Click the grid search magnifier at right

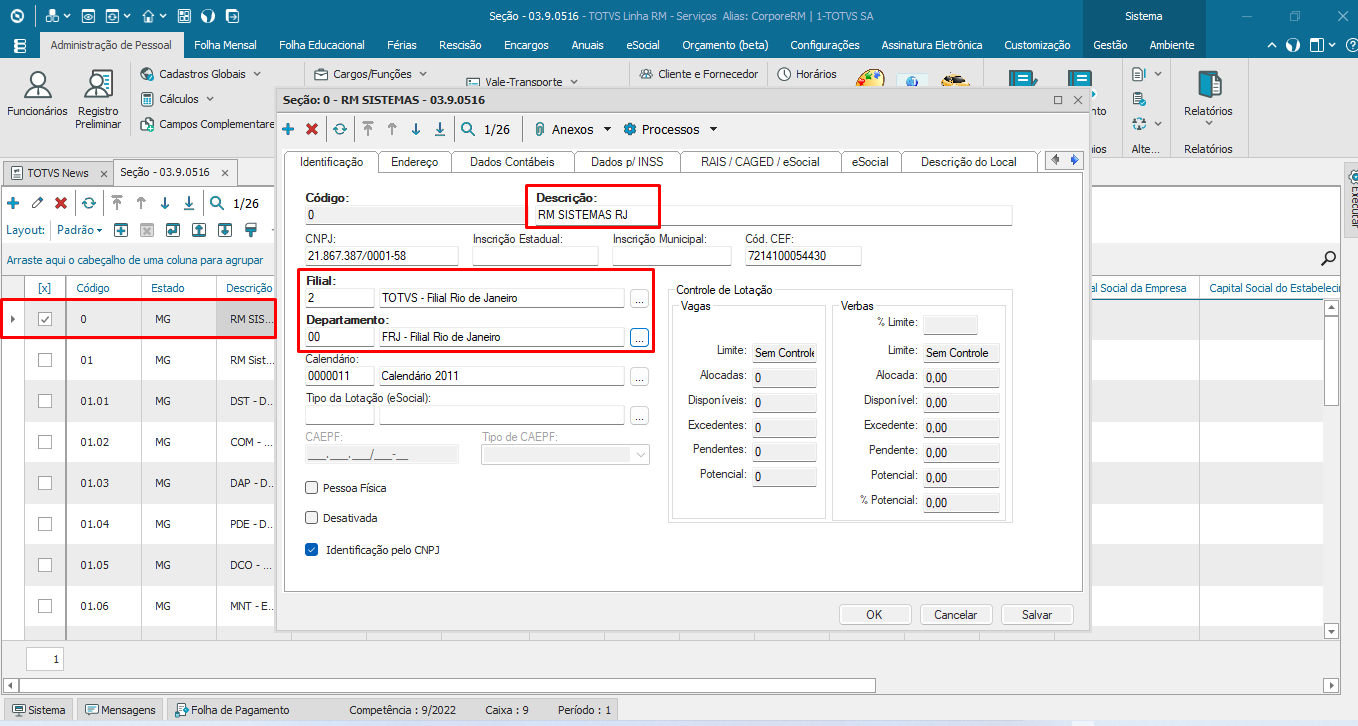pyautogui.click(x=1329, y=259)
